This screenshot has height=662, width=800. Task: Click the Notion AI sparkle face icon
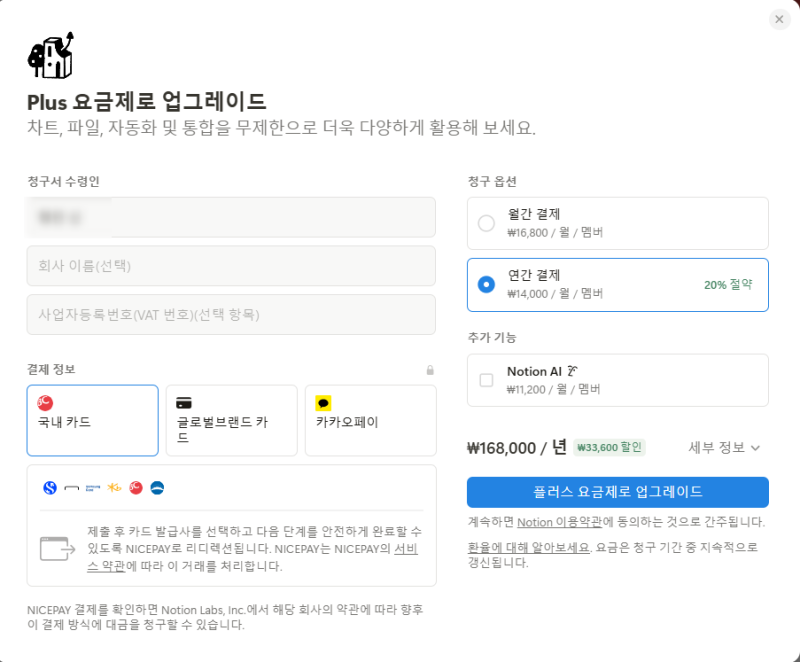572,371
